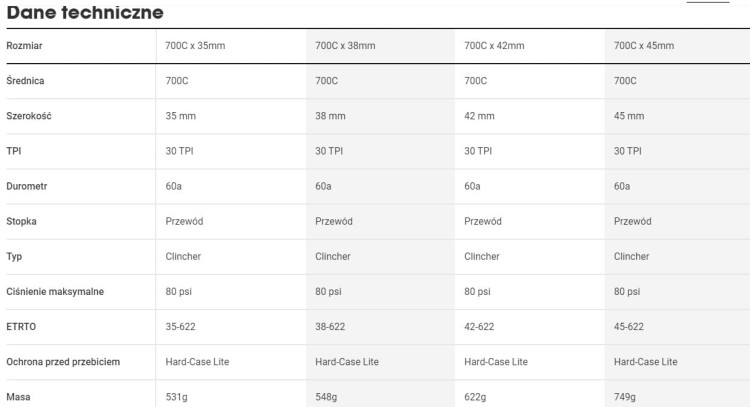
Task: Click the Szerokość row label
Action: (29, 116)
